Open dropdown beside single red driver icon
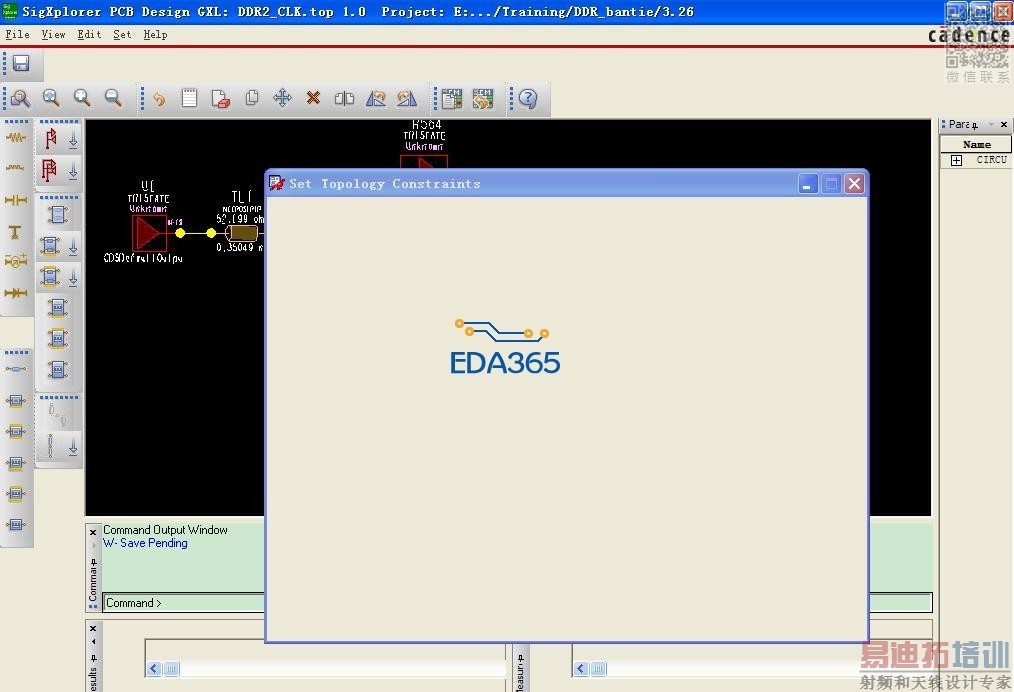The image size is (1014, 692). [x=73, y=140]
